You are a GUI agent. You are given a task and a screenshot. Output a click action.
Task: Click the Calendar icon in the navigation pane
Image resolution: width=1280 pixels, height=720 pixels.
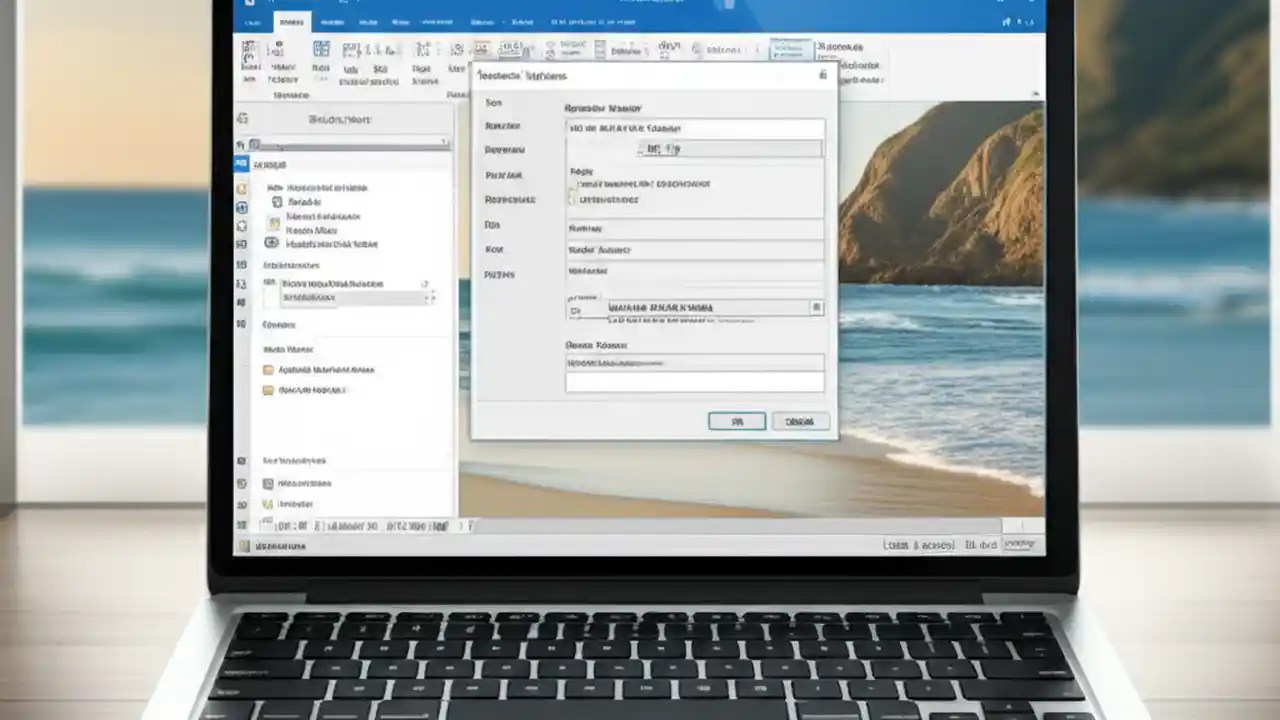241,188
